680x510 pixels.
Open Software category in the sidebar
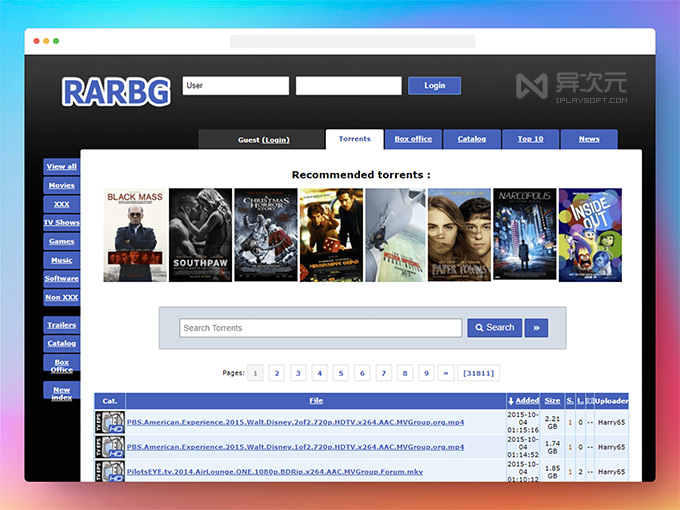62,278
